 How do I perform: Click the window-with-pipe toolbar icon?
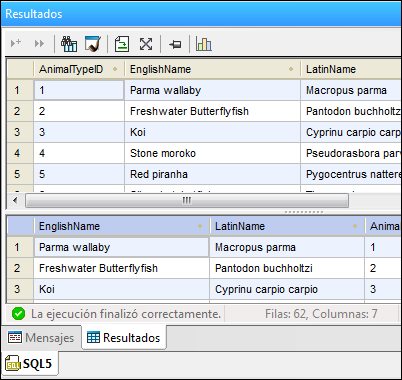[x=93, y=44]
